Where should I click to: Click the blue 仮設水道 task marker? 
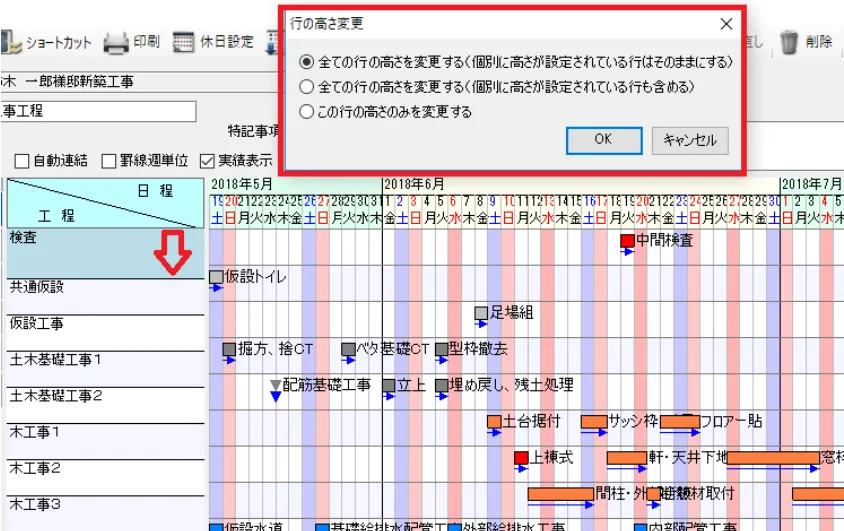pos(216,528)
